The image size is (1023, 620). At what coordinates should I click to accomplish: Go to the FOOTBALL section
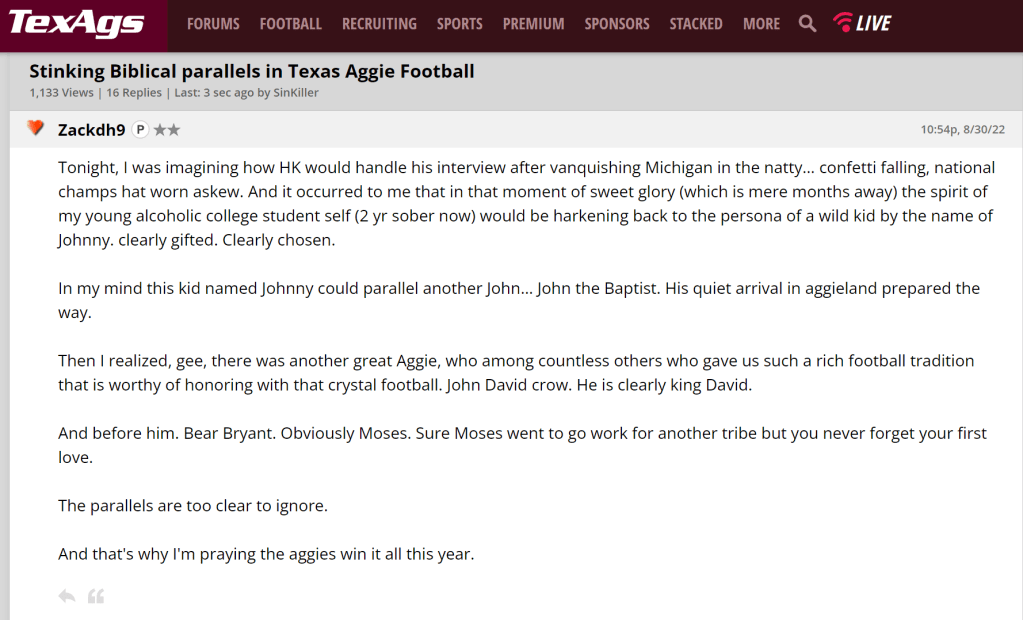pyautogui.click(x=290, y=24)
